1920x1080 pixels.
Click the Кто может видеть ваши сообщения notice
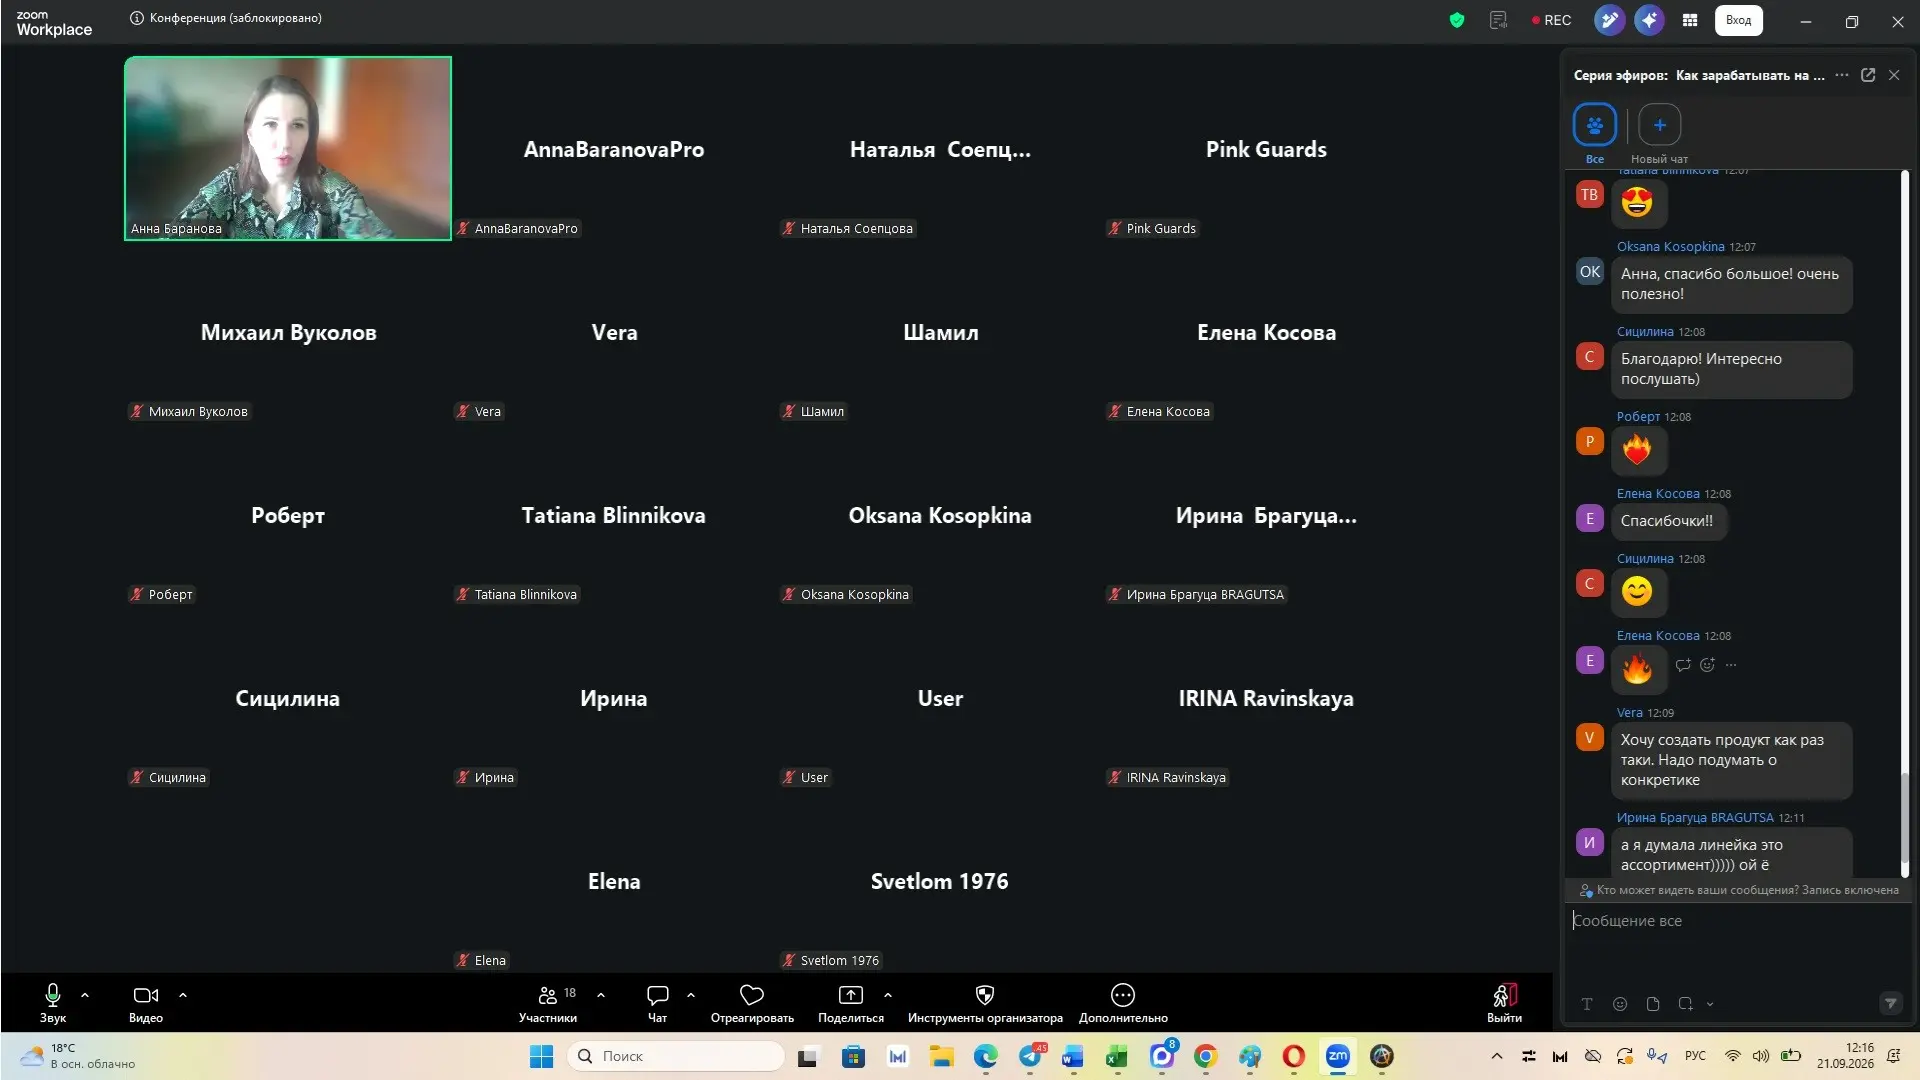point(1738,890)
